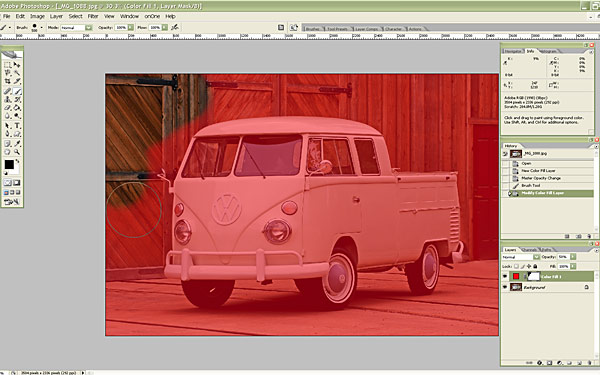The width and height of the screenshot is (600, 375).
Task: Select the Move tool
Action: coord(17,65)
